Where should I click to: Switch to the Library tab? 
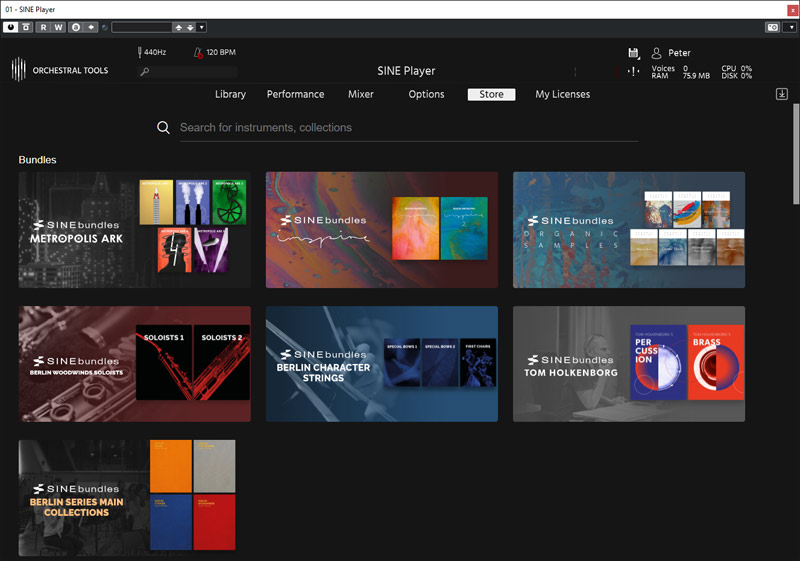point(230,94)
